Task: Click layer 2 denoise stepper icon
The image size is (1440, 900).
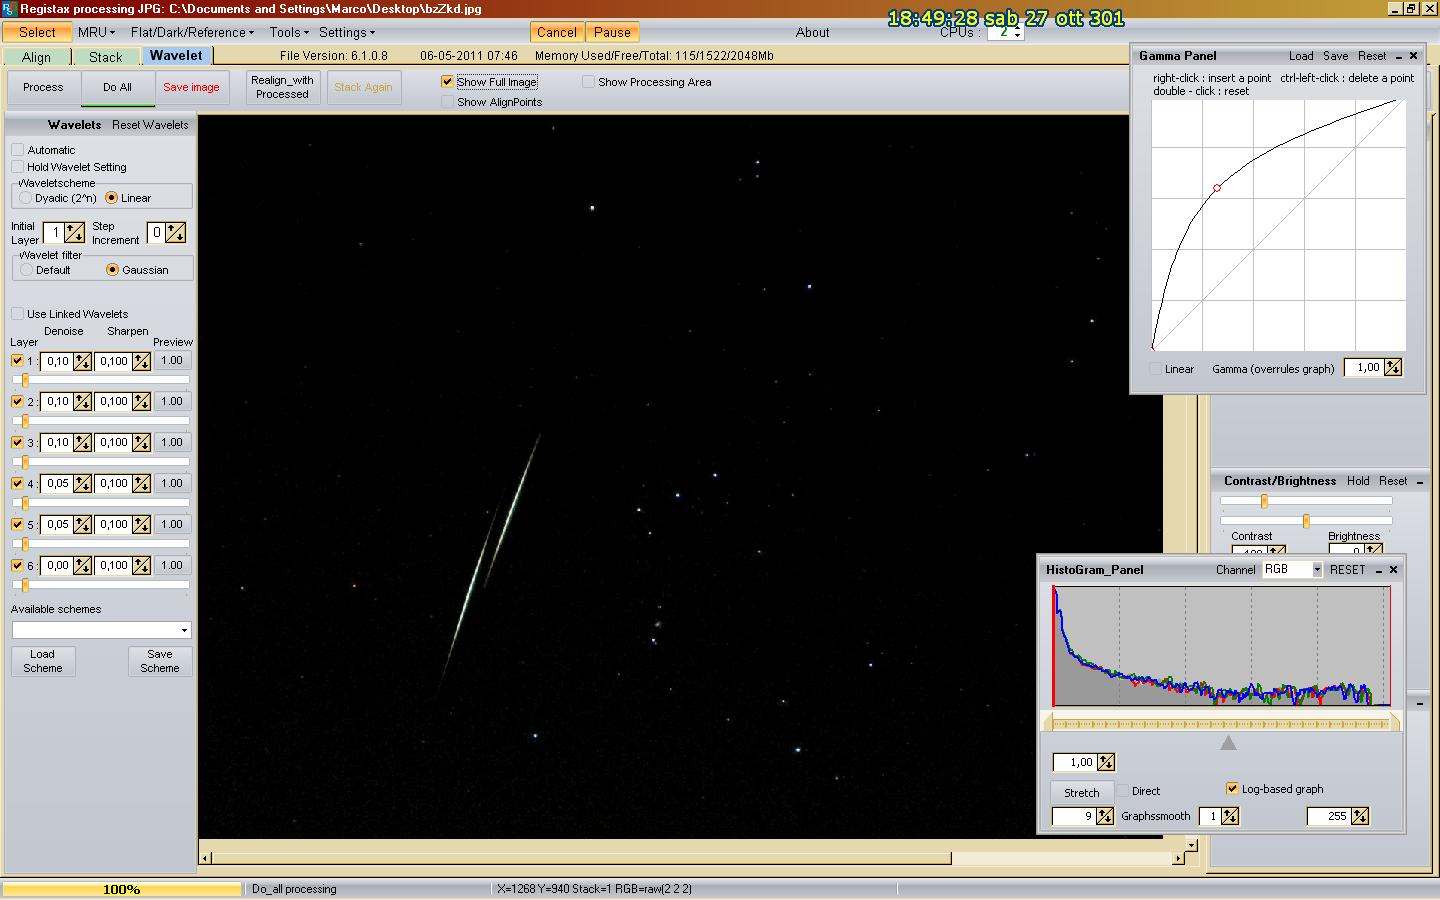Action: click(82, 402)
